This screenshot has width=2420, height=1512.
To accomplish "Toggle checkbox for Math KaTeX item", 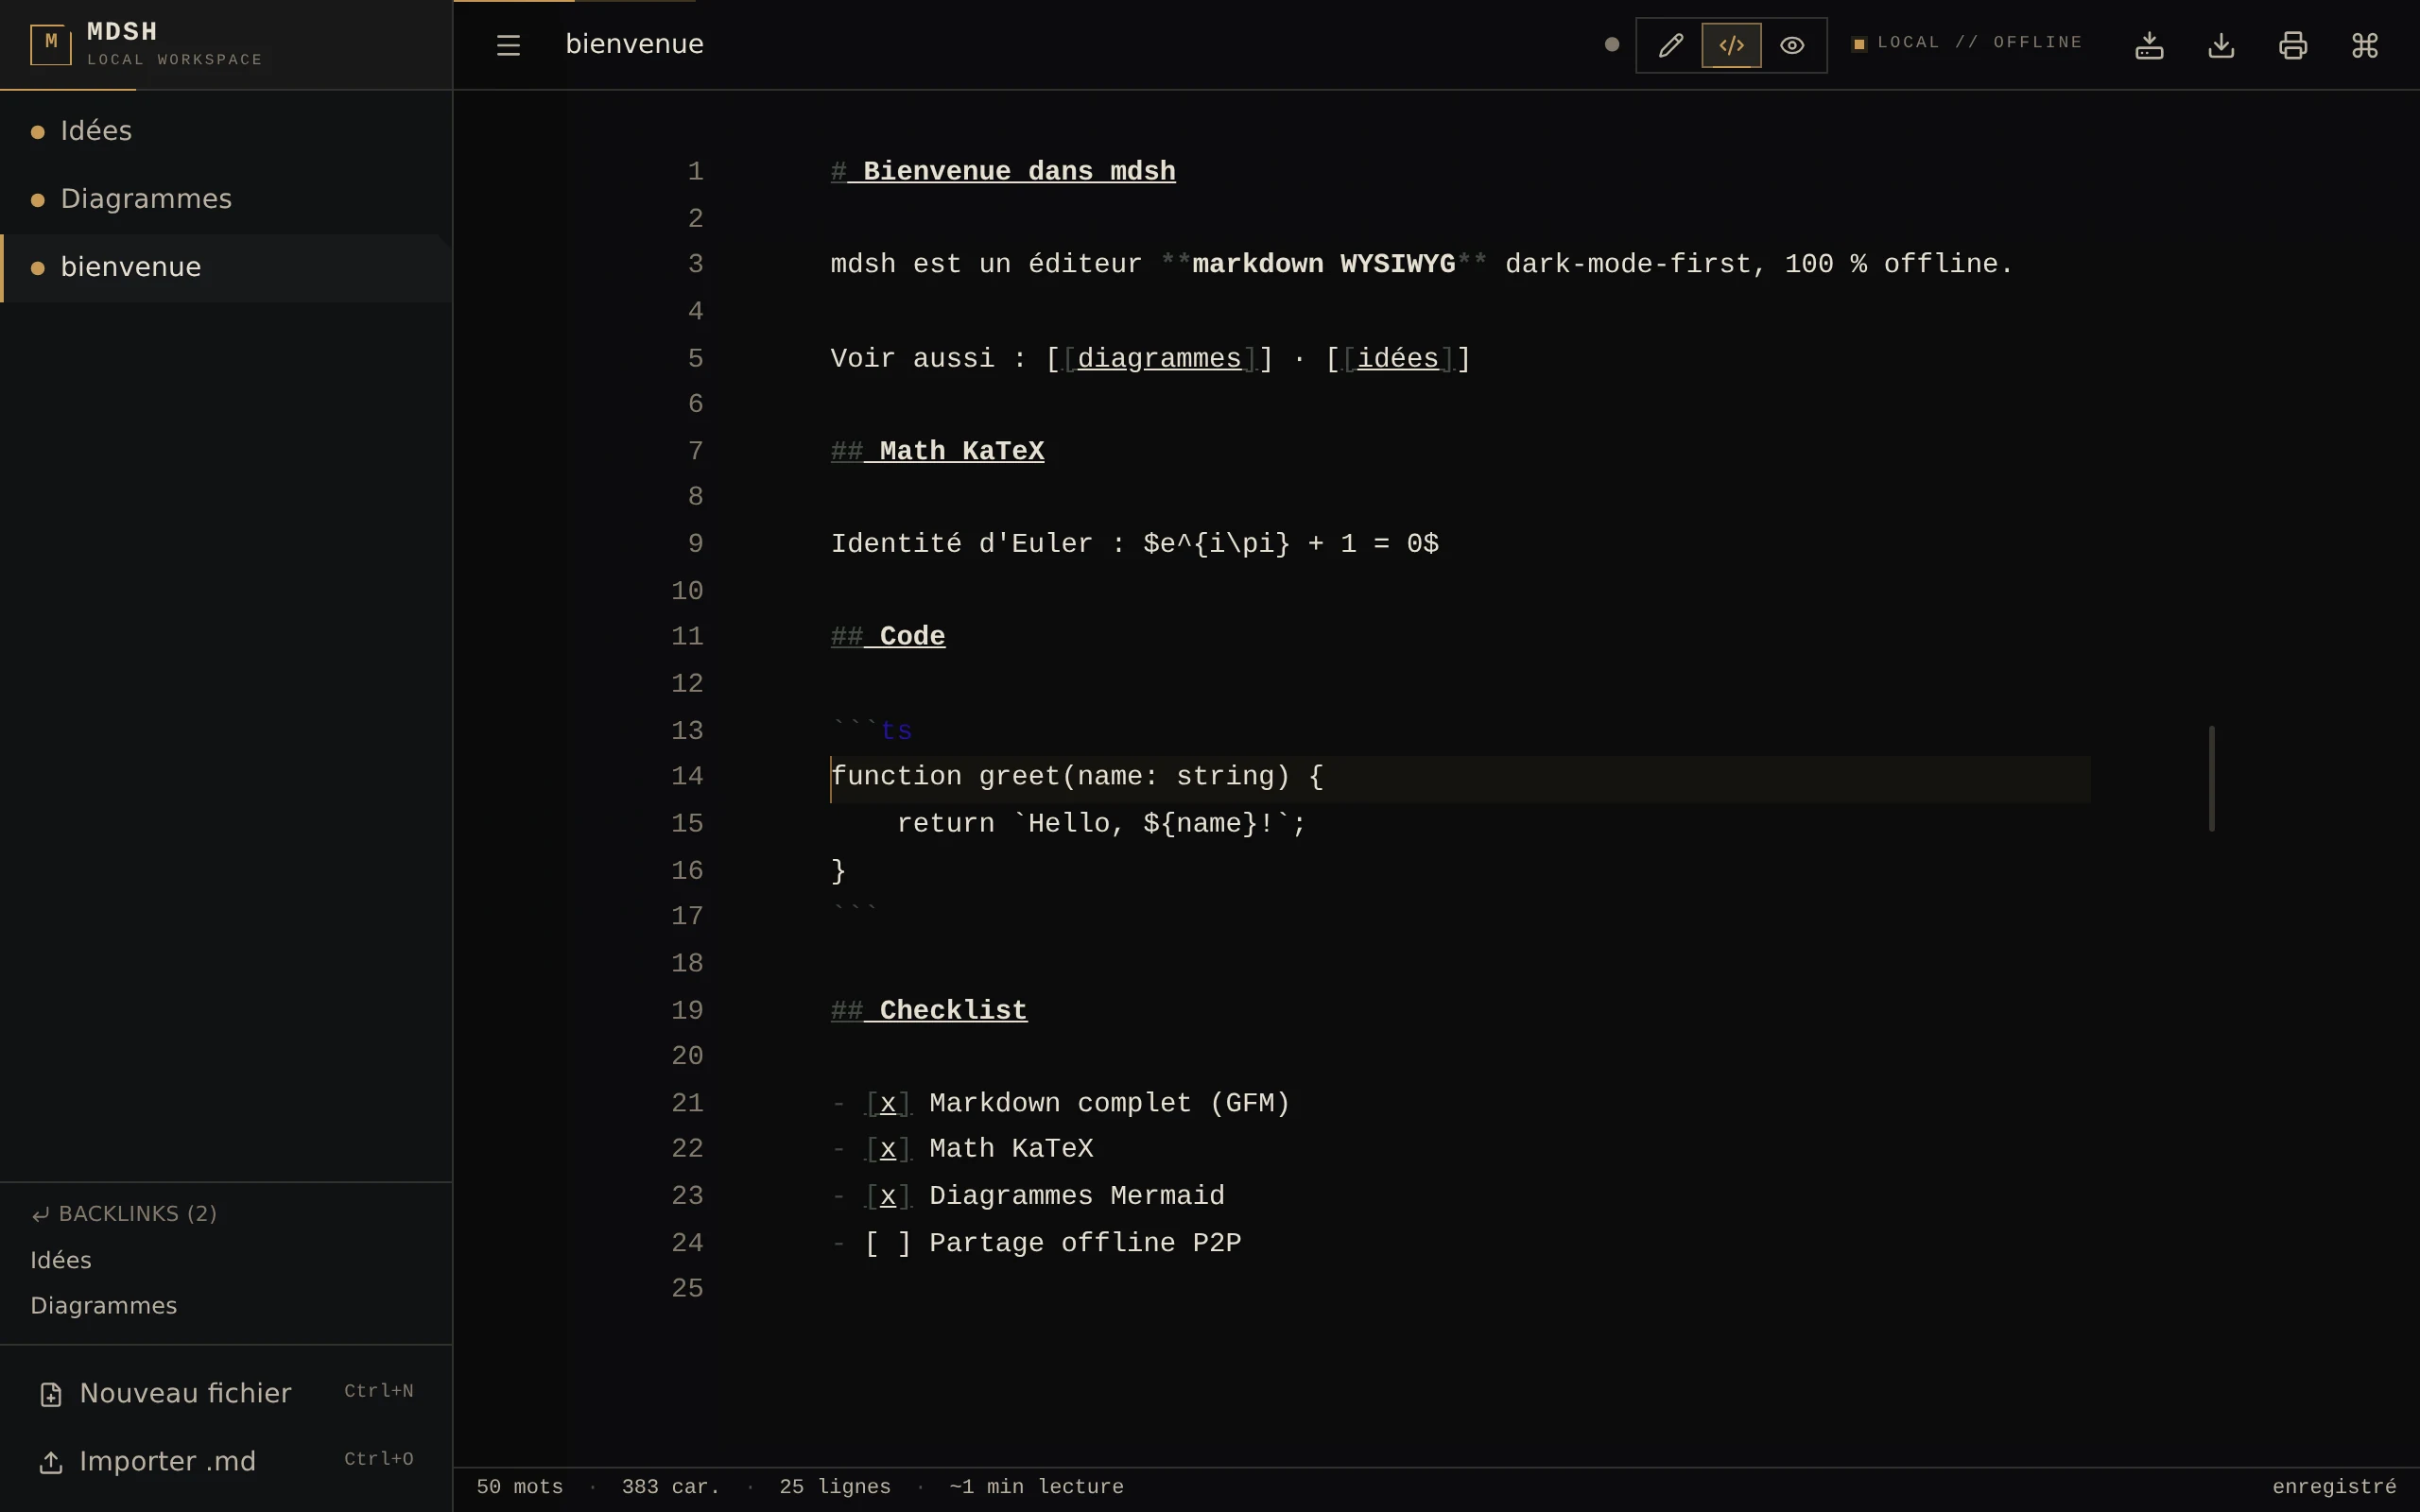I will [x=888, y=1148].
